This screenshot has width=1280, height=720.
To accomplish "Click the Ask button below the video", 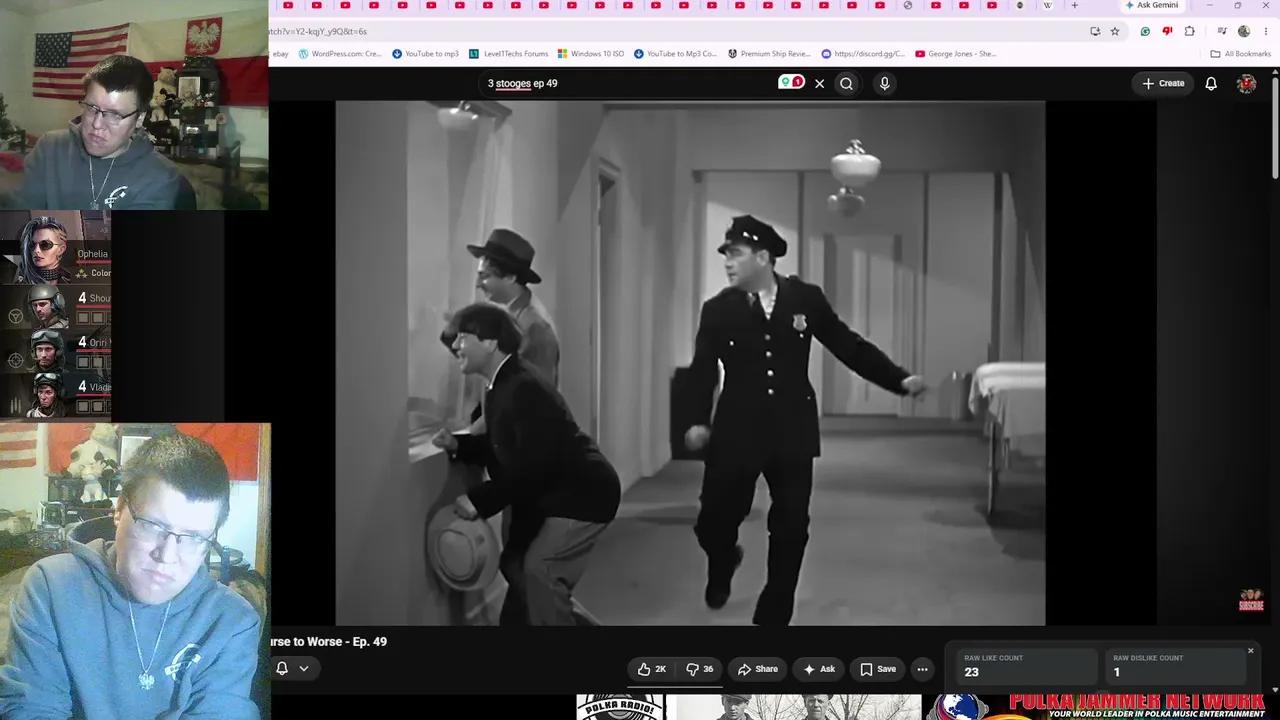I will click(x=820, y=669).
